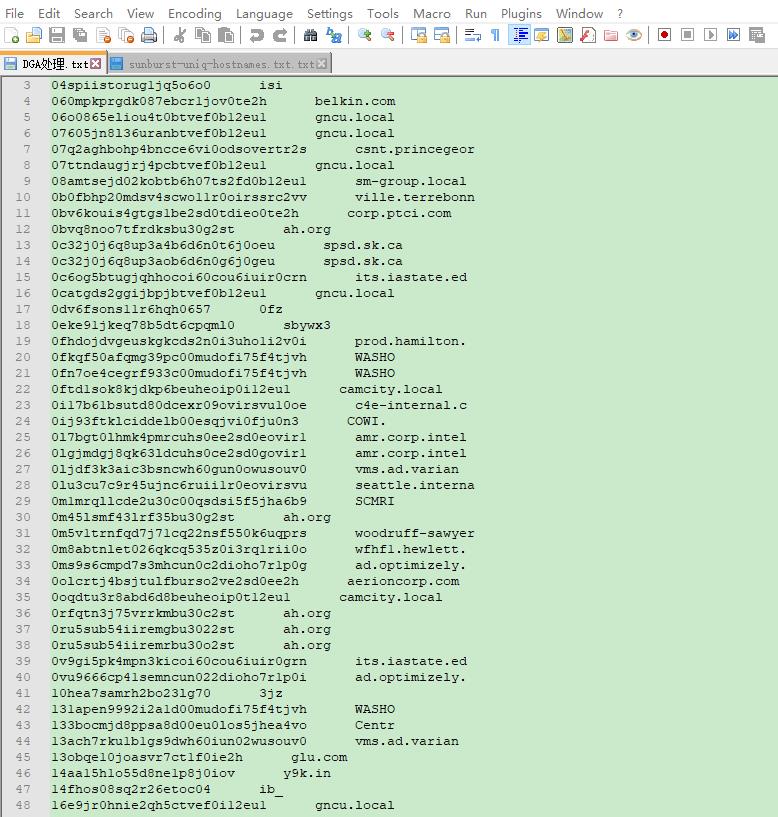
Task: Click the Redo arrow icon
Action: [x=279, y=35]
